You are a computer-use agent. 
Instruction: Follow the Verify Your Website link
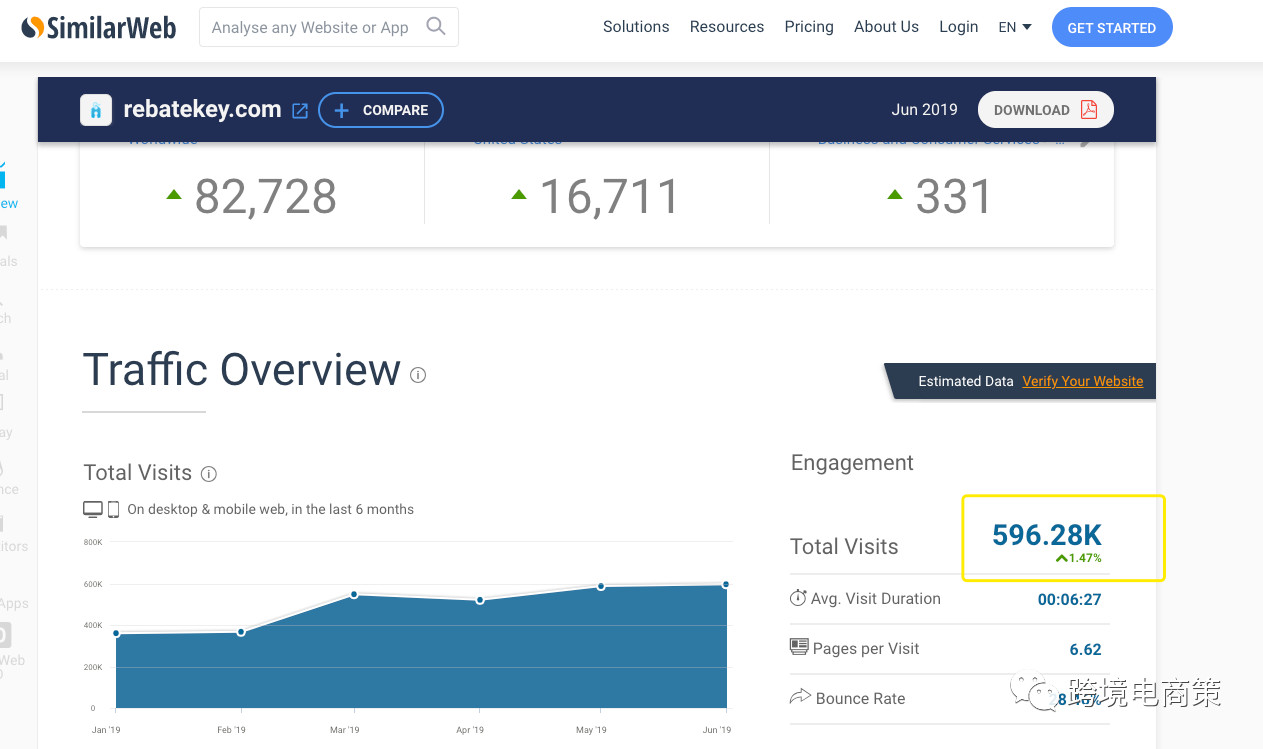[x=1082, y=381]
